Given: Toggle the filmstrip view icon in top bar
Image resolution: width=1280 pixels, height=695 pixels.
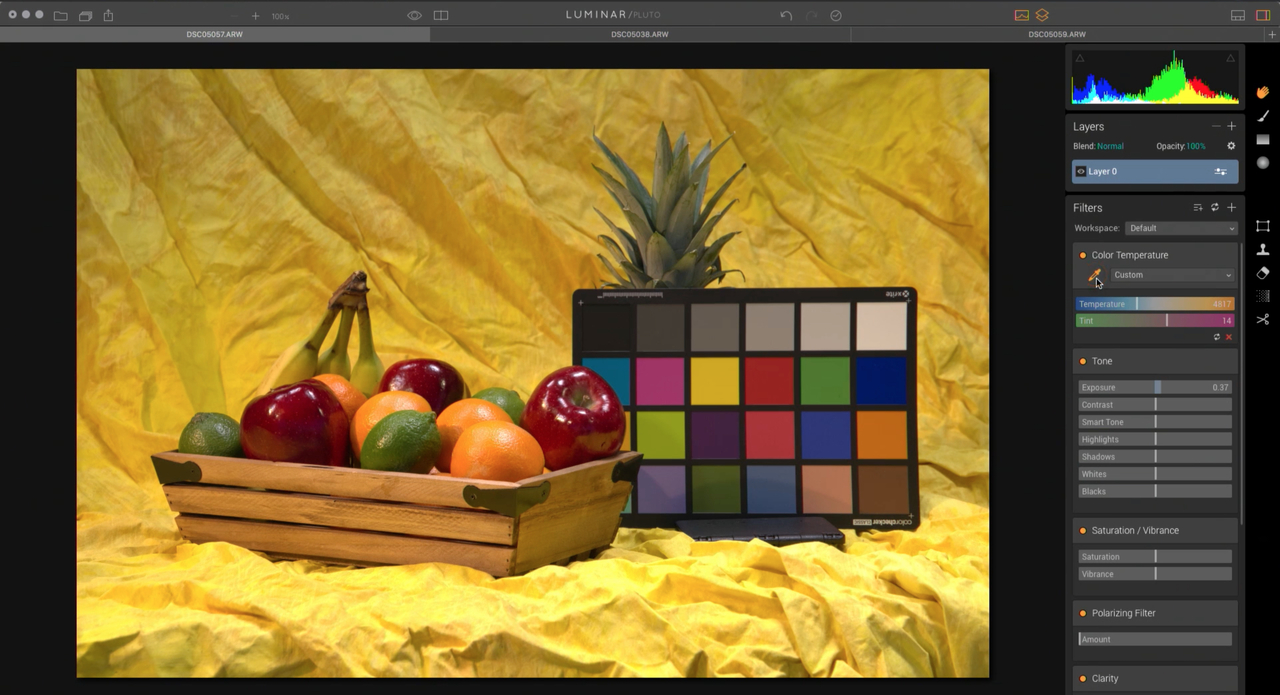Looking at the screenshot, I should [x=1237, y=14].
